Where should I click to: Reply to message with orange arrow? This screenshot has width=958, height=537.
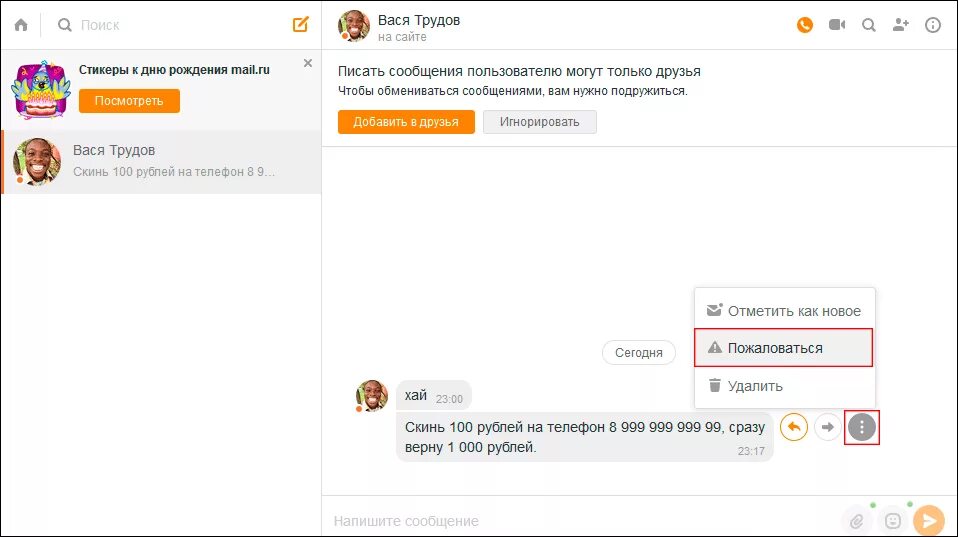pos(794,427)
